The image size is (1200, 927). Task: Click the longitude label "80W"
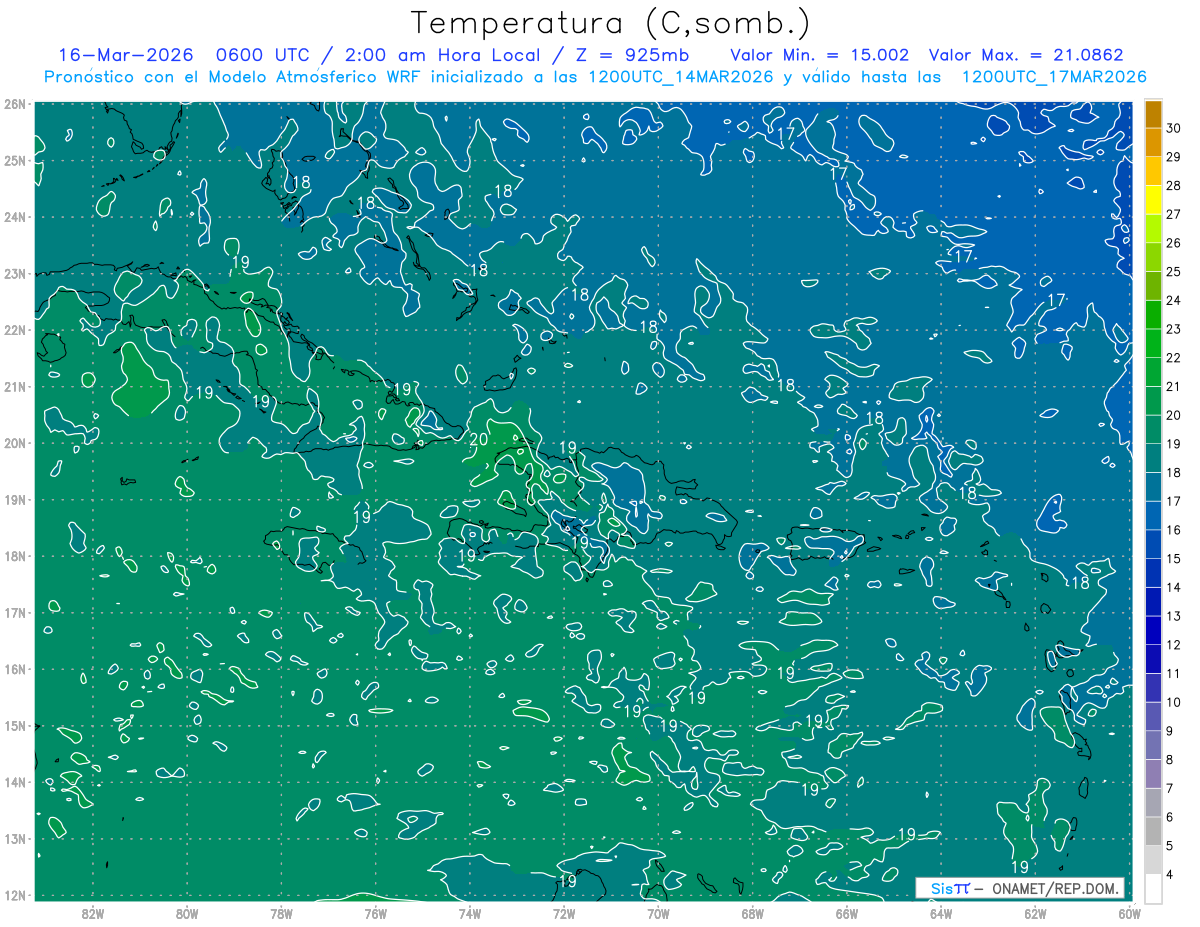(187, 913)
